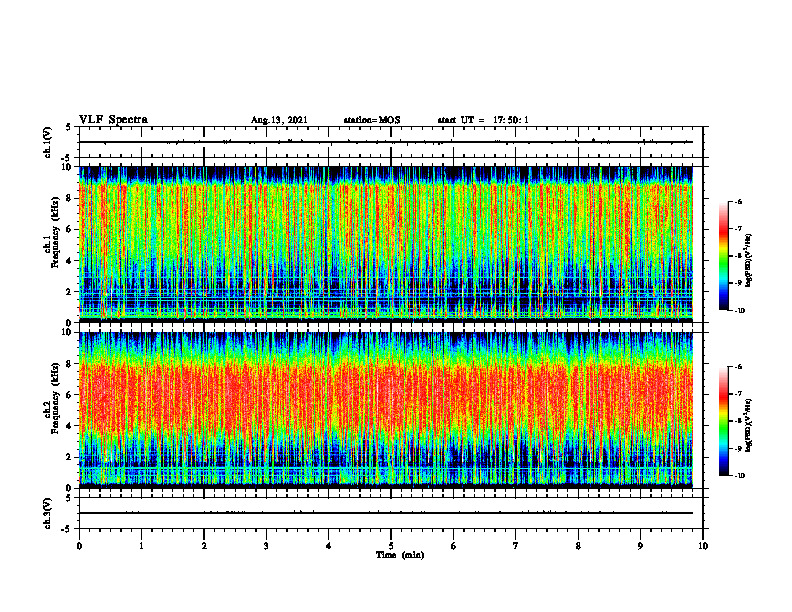
Task: Click time axis tick label "8"
Action: (578, 546)
